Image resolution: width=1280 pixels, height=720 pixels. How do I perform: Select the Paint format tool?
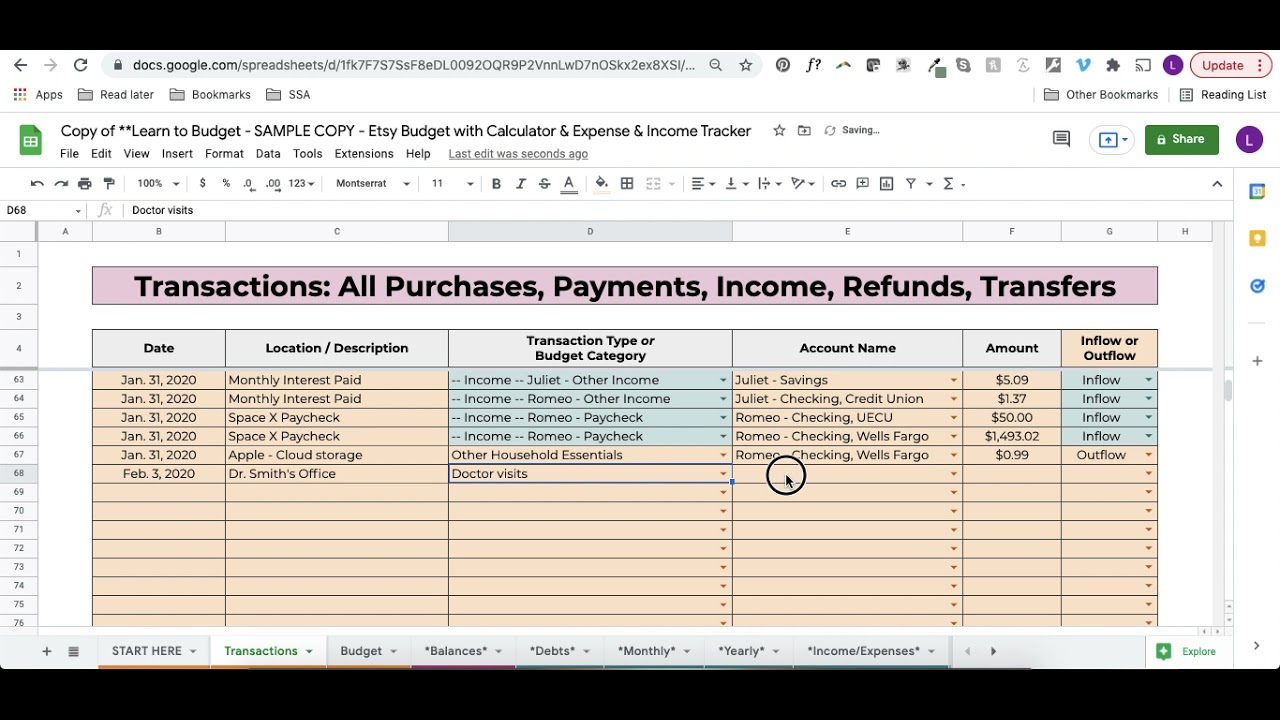(109, 184)
